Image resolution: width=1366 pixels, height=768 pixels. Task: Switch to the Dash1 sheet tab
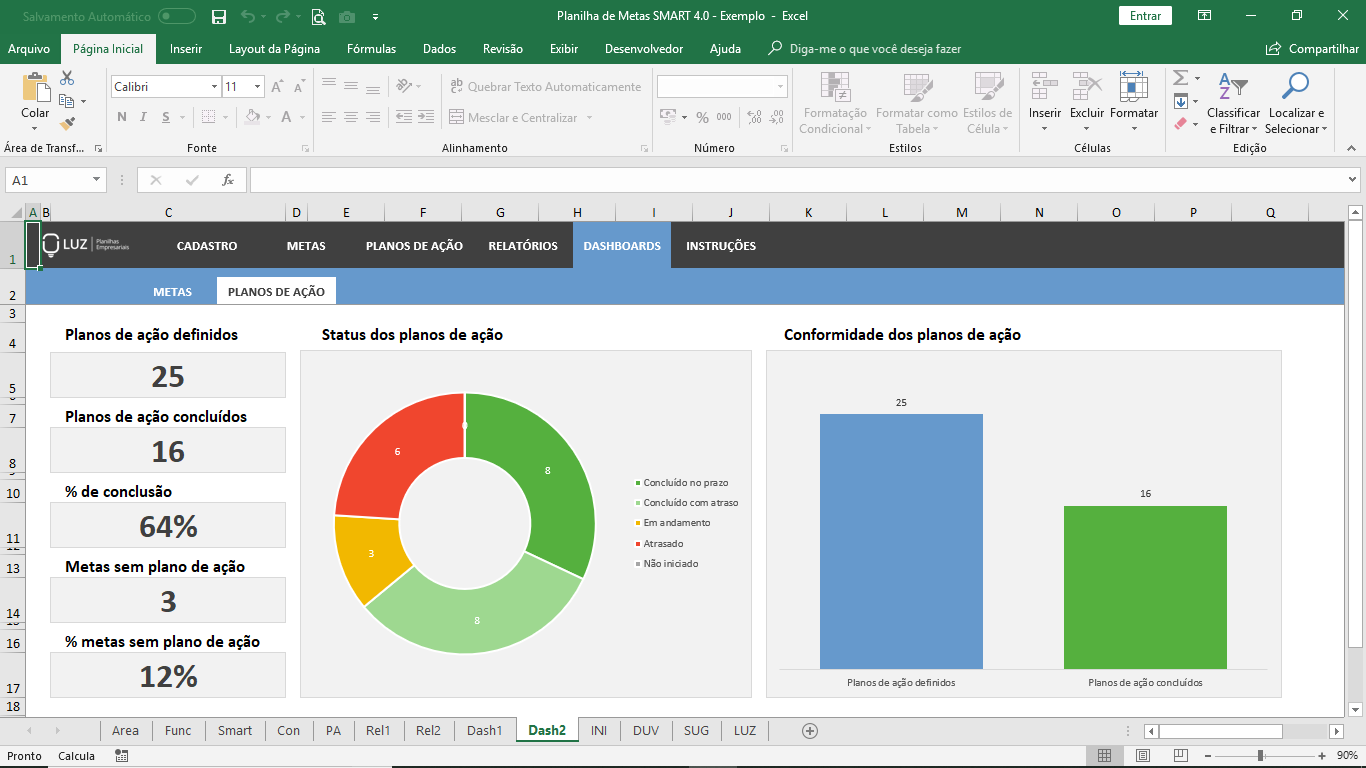(485, 731)
